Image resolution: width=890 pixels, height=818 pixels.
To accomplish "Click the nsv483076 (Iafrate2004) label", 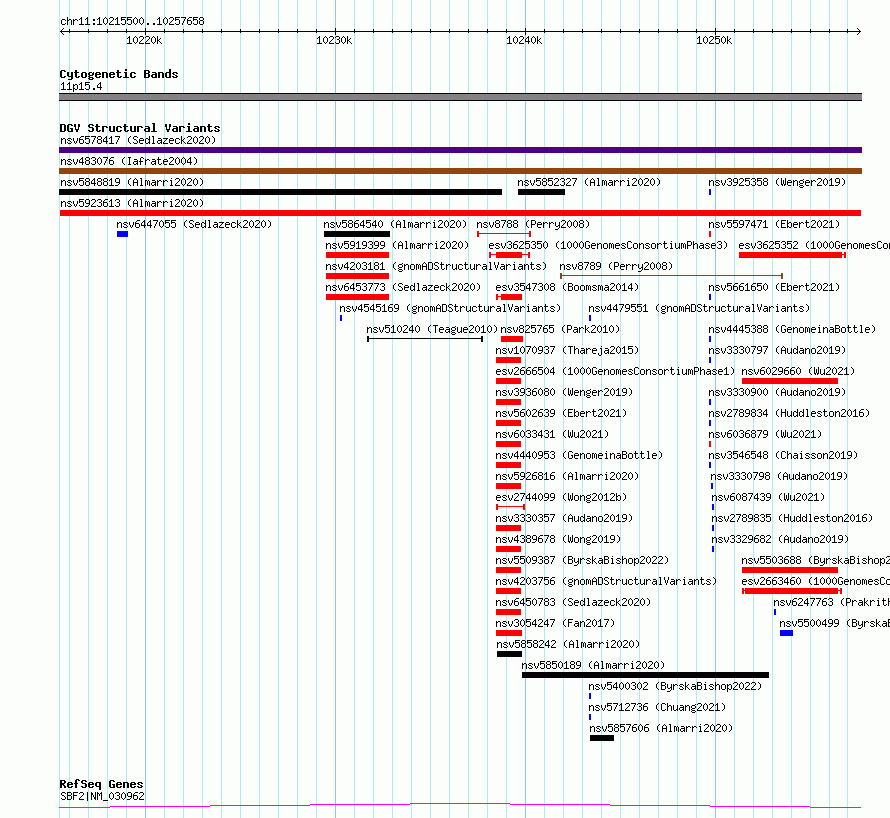I will click(129, 161).
